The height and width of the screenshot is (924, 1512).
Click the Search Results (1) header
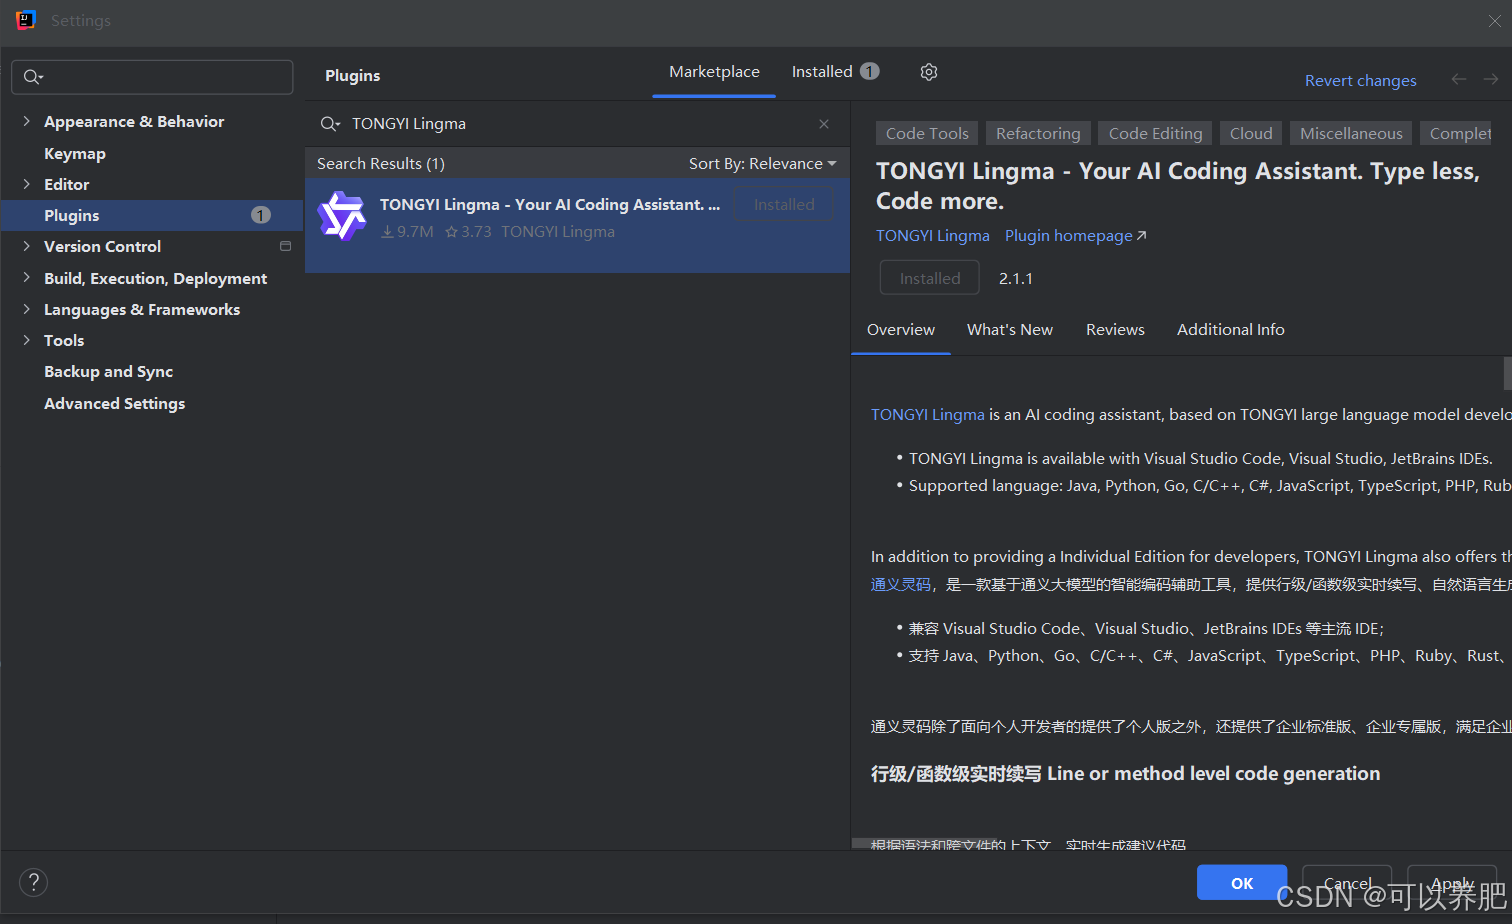click(381, 163)
